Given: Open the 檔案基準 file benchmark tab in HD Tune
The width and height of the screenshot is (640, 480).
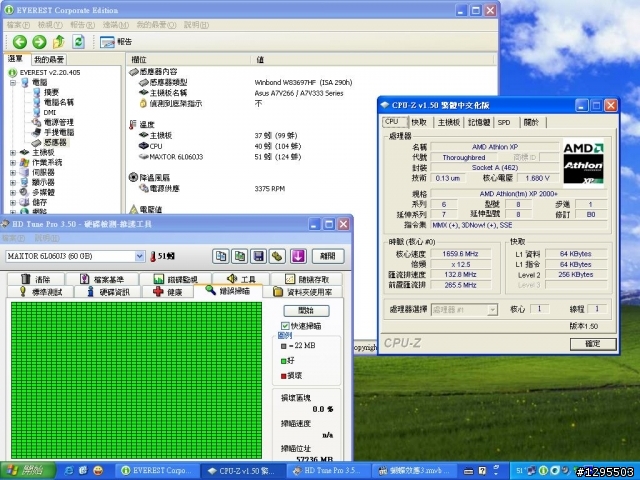Looking at the screenshot, I should tap(102, 279).
